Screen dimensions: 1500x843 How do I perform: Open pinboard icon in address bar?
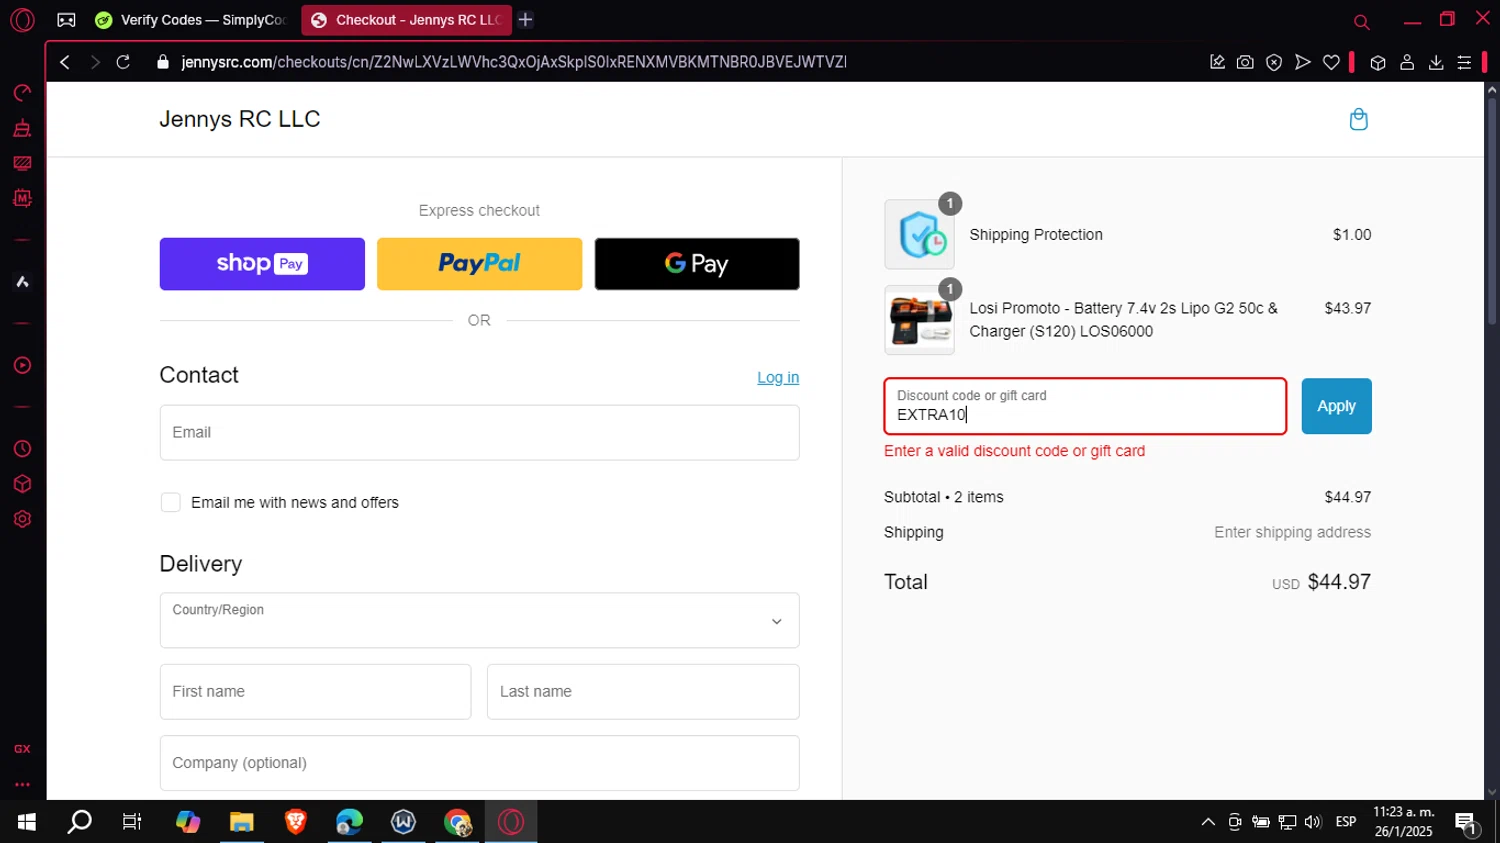[x=1217, y=62]
